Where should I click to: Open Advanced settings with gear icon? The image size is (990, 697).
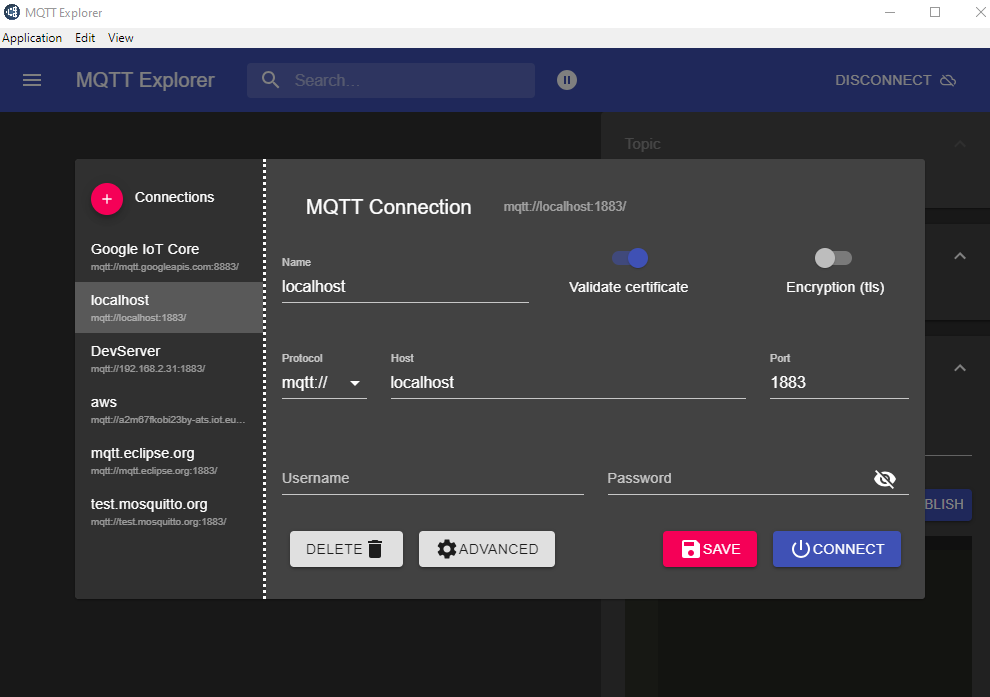pyautogui.click(x=487, y=549)
